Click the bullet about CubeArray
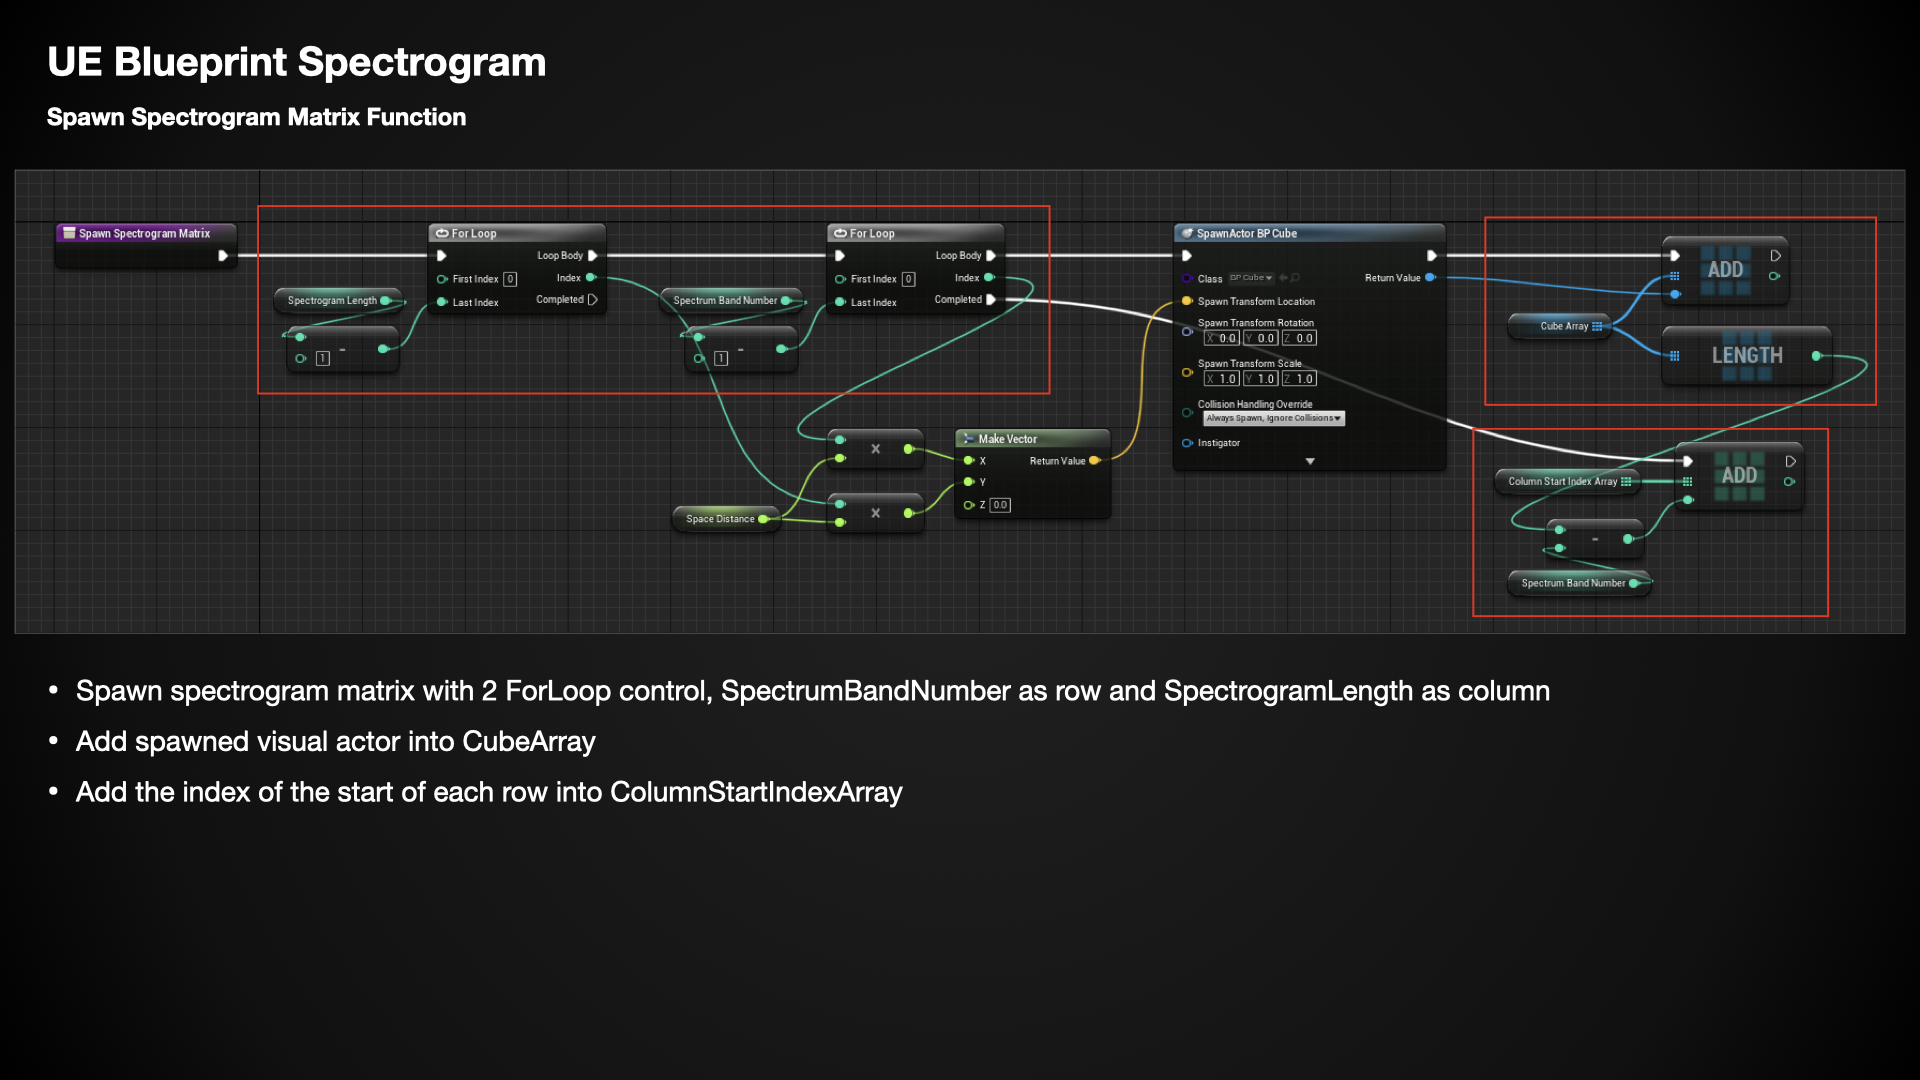The height and width of the screenshot is (1080, 1920). tap(335, 742)
